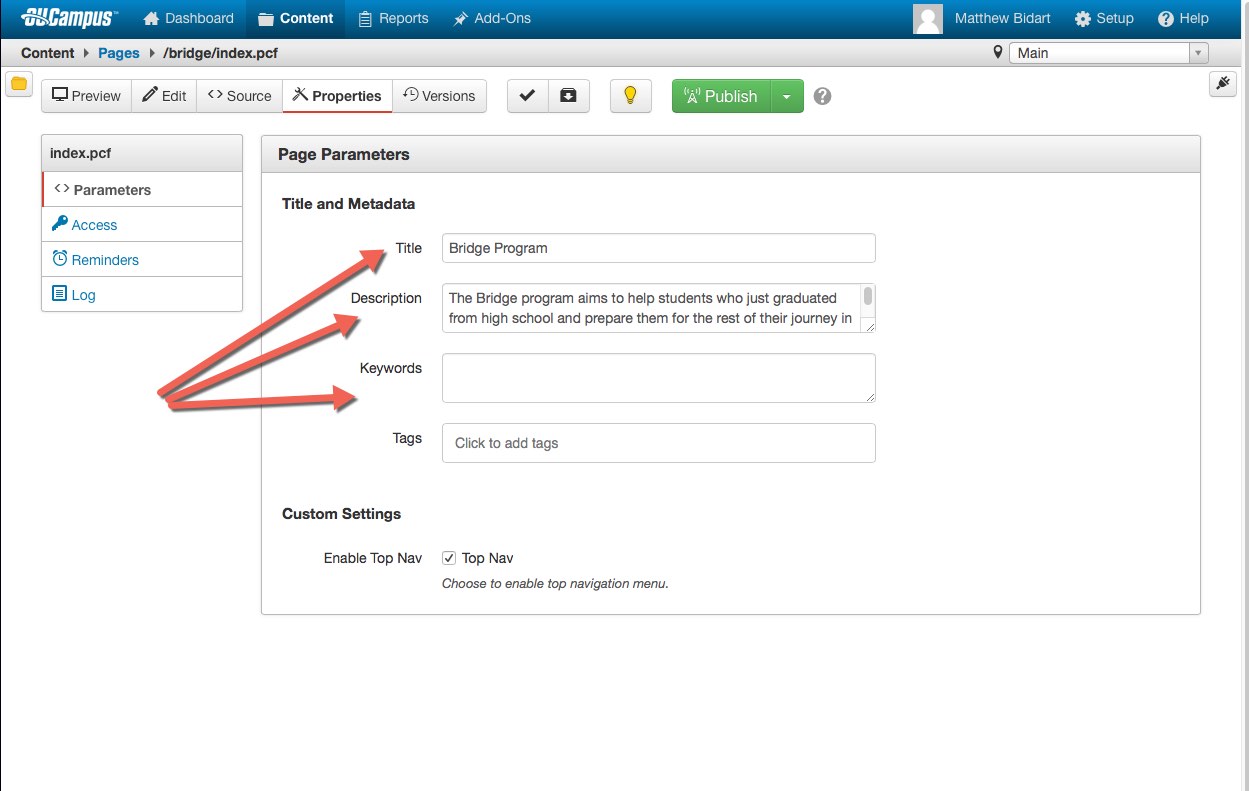
Task: Click the user avatar thumbnail
Action: [x=928, y=18]
